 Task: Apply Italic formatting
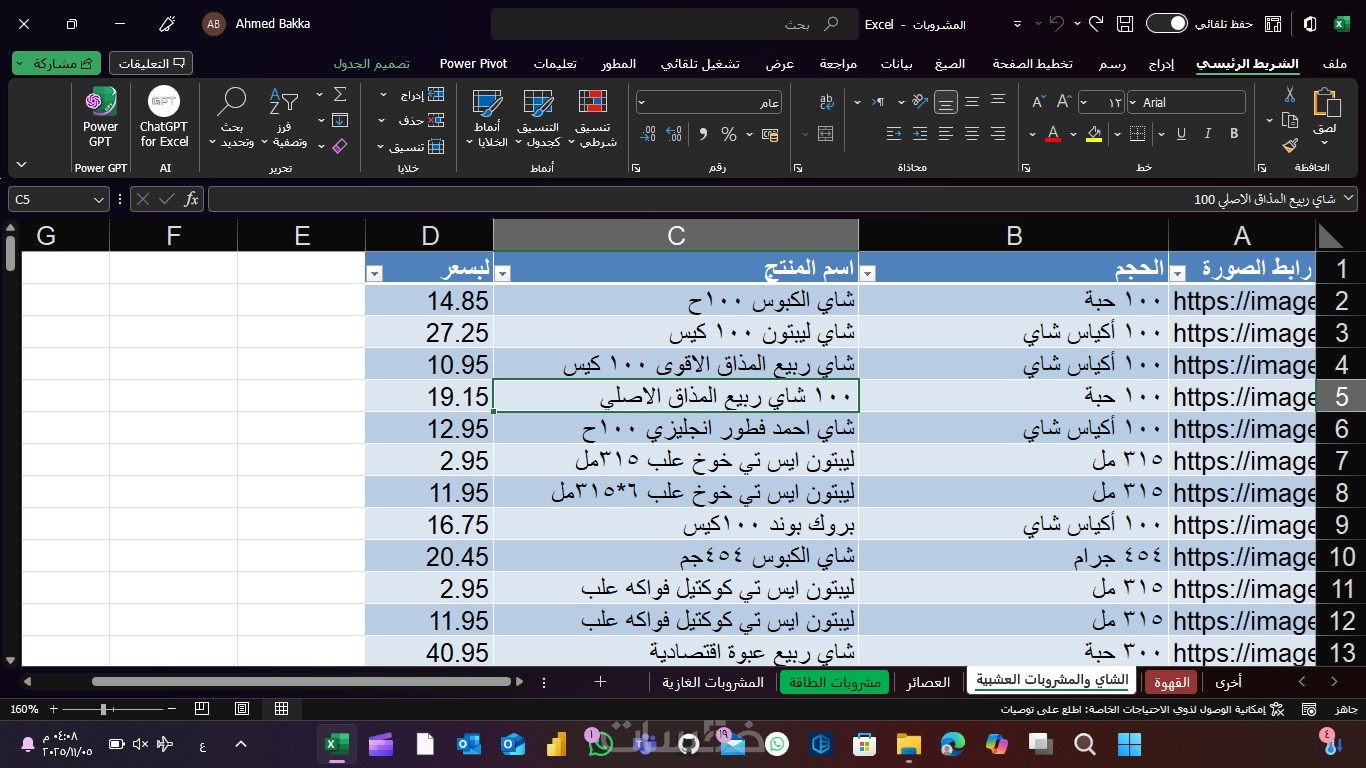(1208, 133)
